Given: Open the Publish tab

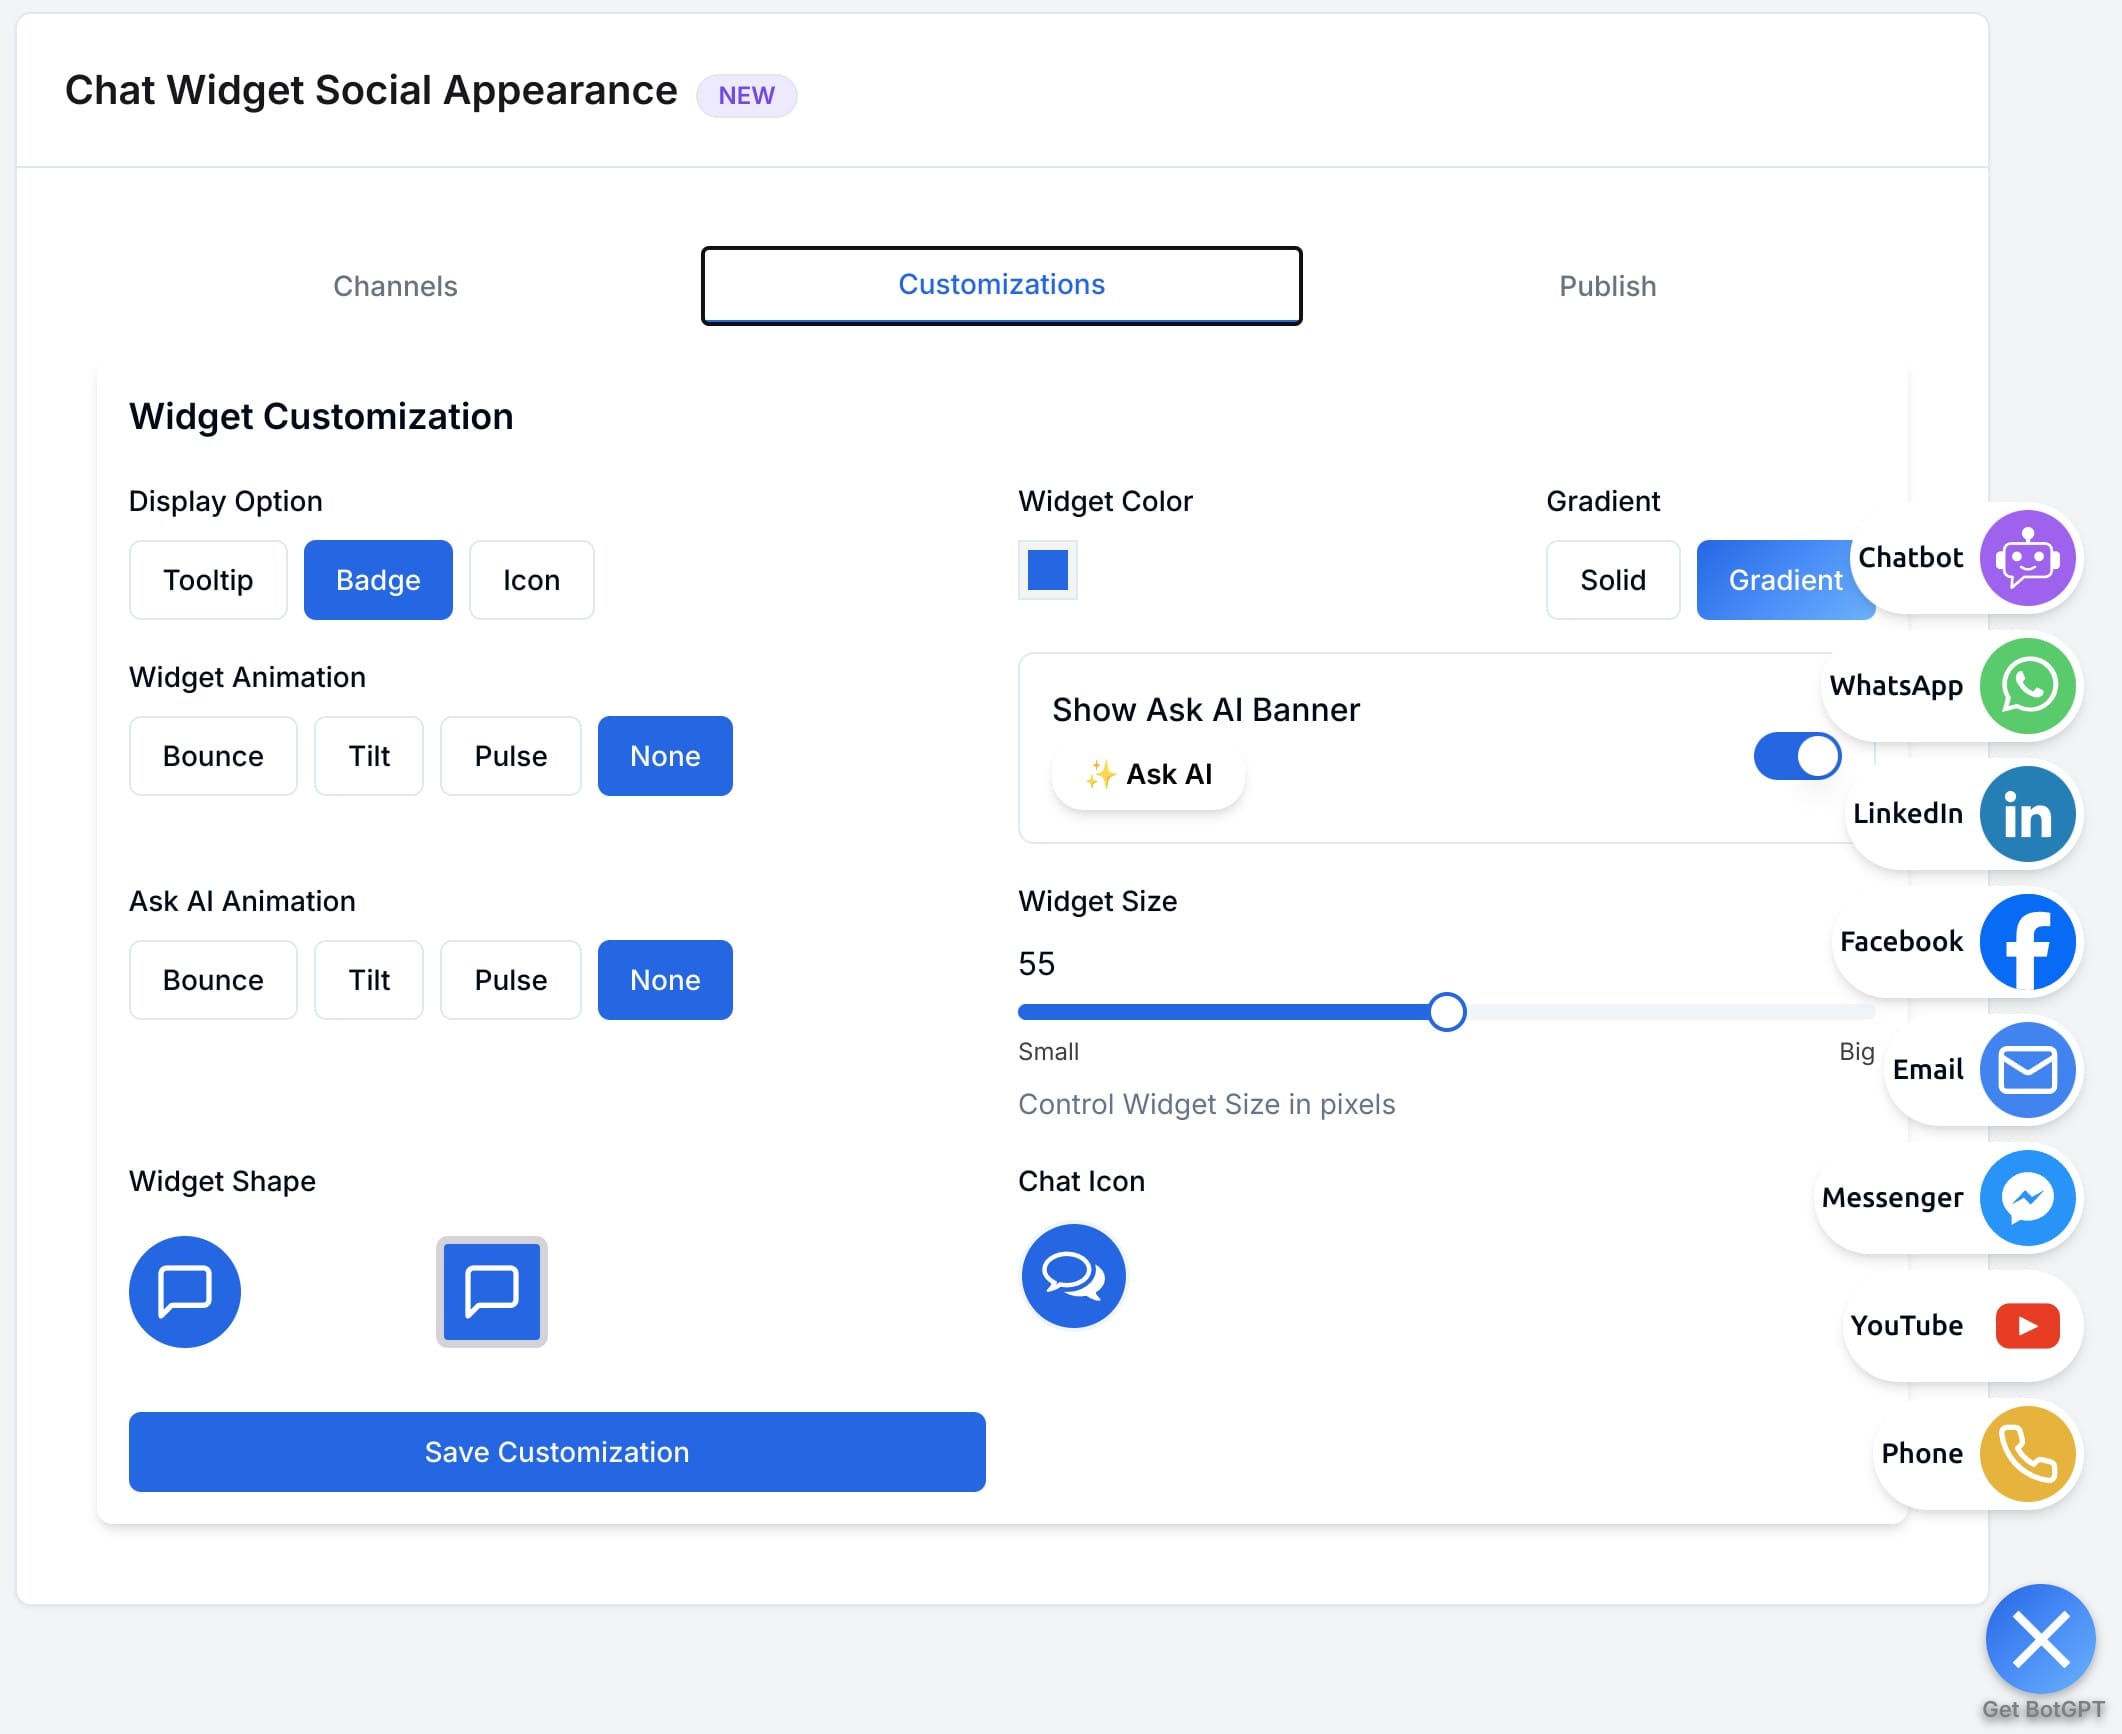Looking at the screenshot, I should pos(1606,286).
